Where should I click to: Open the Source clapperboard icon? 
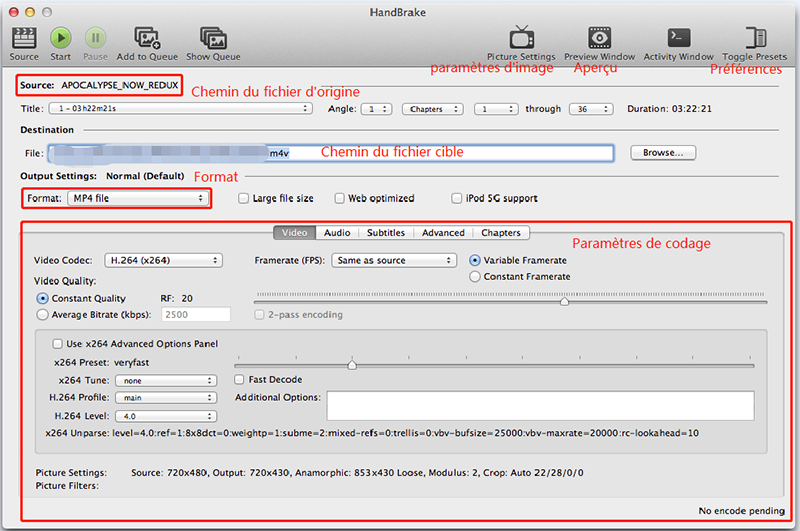point(23,38)
